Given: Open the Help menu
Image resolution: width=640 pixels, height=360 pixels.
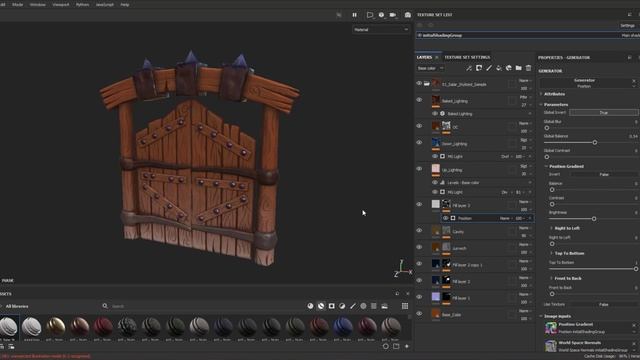Looking at the screenshot, I should coord(125,4).
